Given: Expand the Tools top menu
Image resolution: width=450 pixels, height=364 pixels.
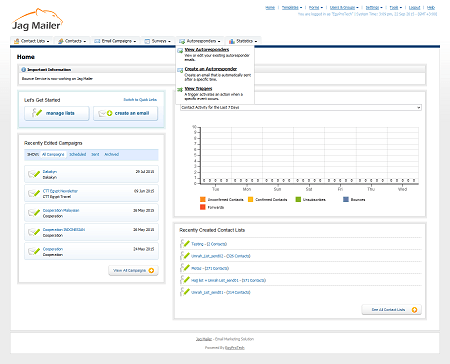Looking at the screenshot, I should (396, 7).
